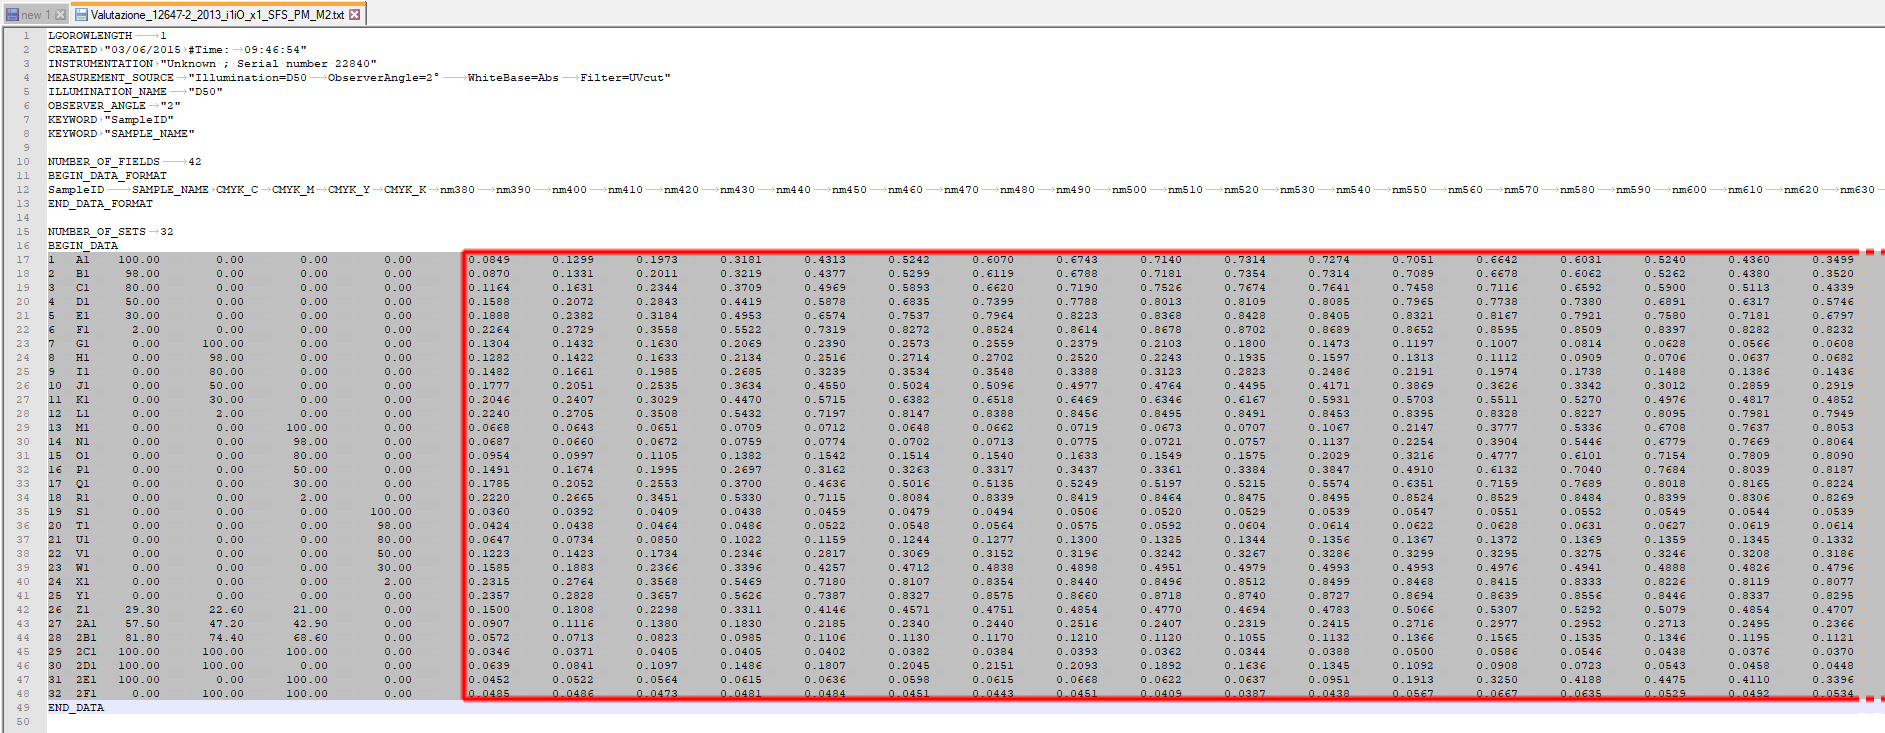The image size is (1885, 733).
Task: Click the "NUMBER_OF_FIELDS" keyword
Action: (x=104, y=162)
